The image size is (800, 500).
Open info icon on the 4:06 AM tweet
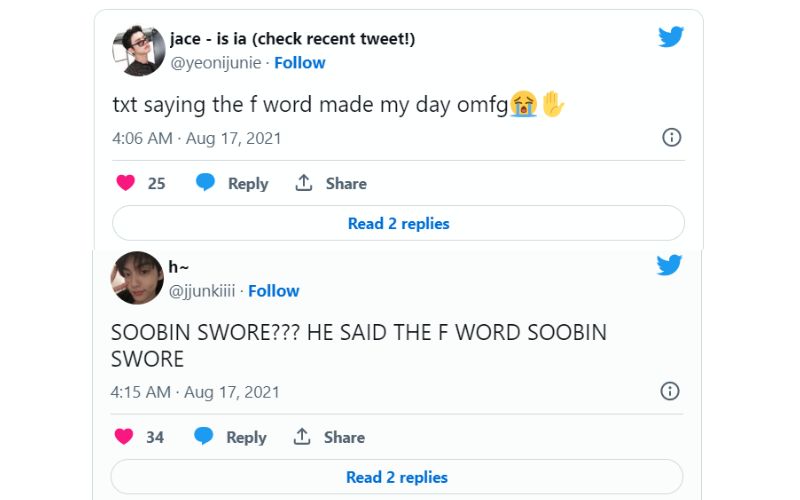tap(672, 138)
